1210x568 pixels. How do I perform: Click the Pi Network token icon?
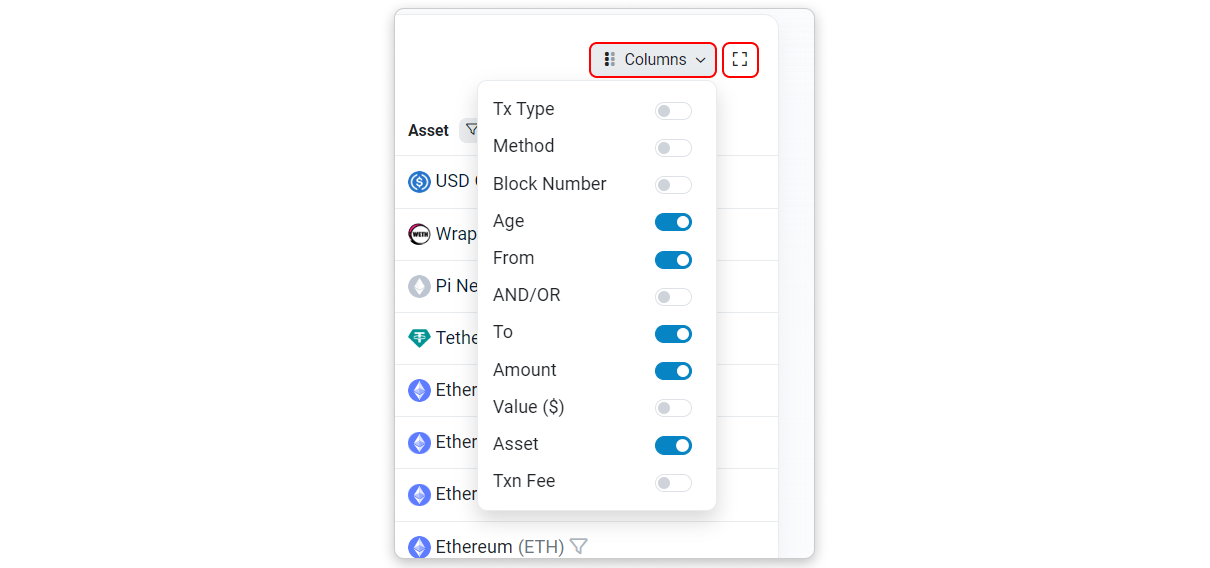419,286
